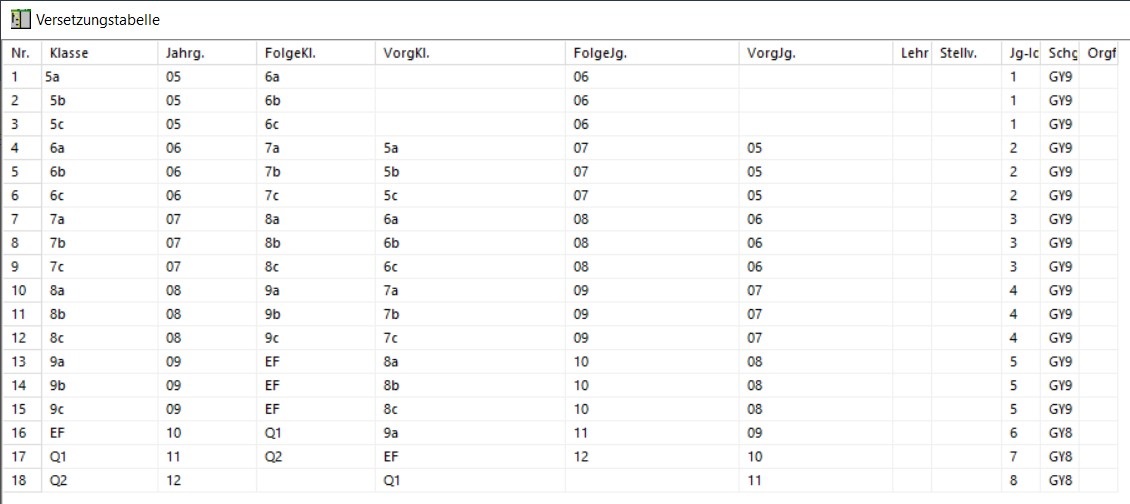Click VorgKl. cell 7c in row 12
This screenshot has height=504, width=1130.
pyautogui.click(x=471, y=338)
